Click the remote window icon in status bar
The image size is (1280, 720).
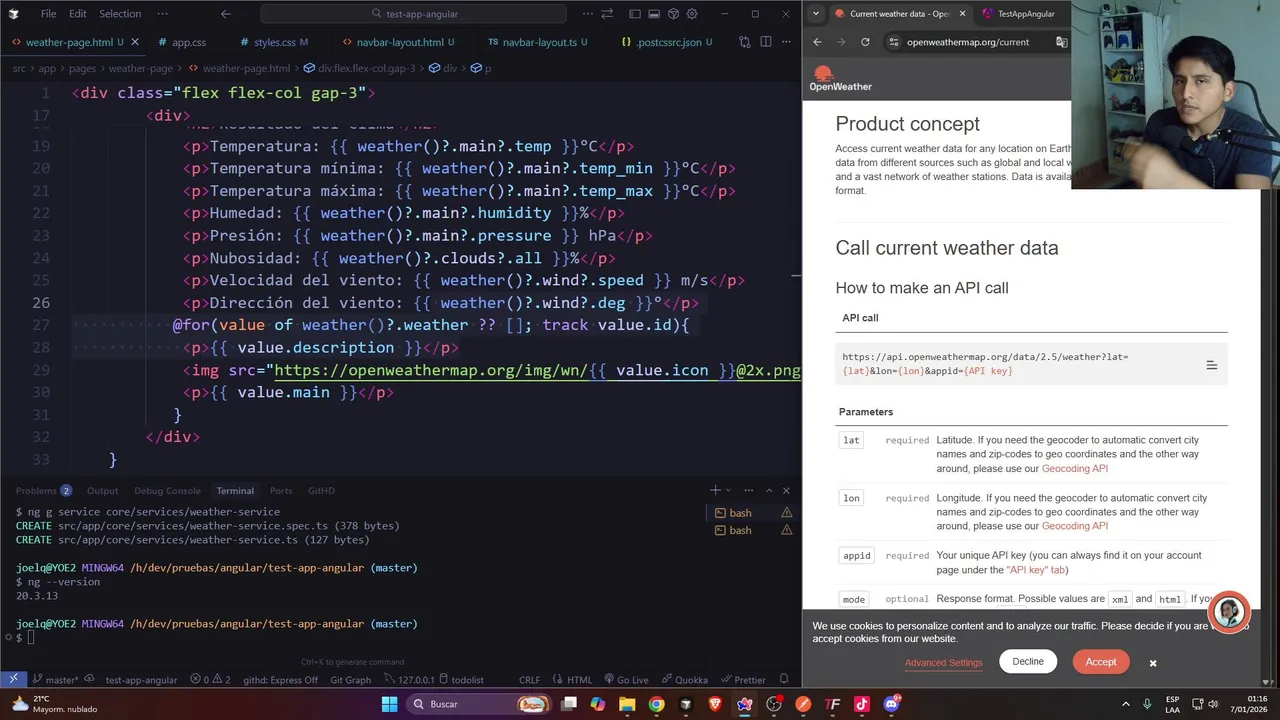tap(13, 679)
